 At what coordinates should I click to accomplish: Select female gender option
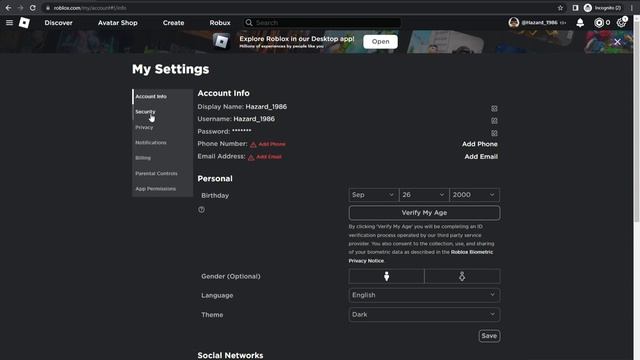tap(462, 276)
